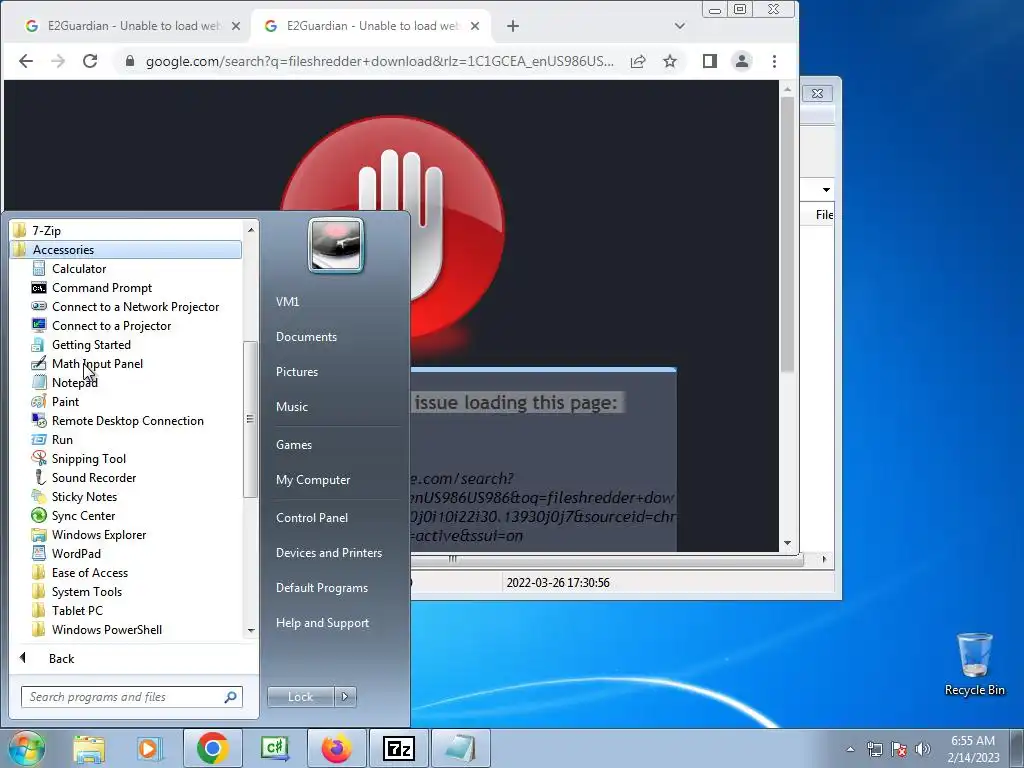Open WordPad
The width and height of the screenshot is (1024, 768).
click(x=76, y=553)
